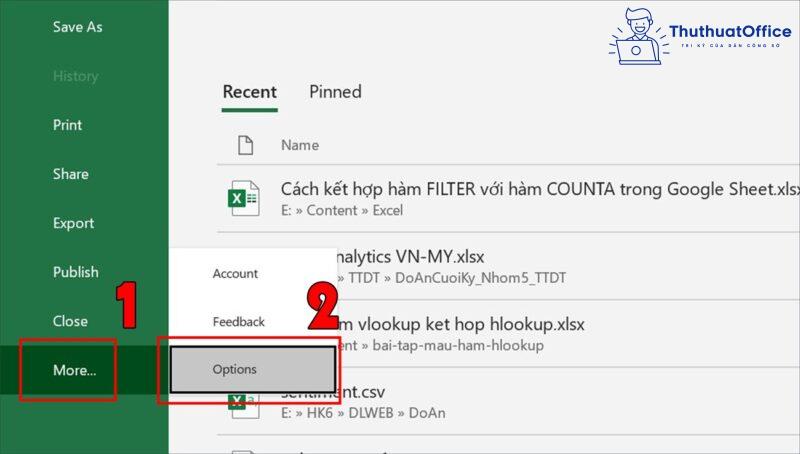The image size is (800, 454).
Task: Open the nalytics VN-MY.xlsx file
Action: [411, 257]
